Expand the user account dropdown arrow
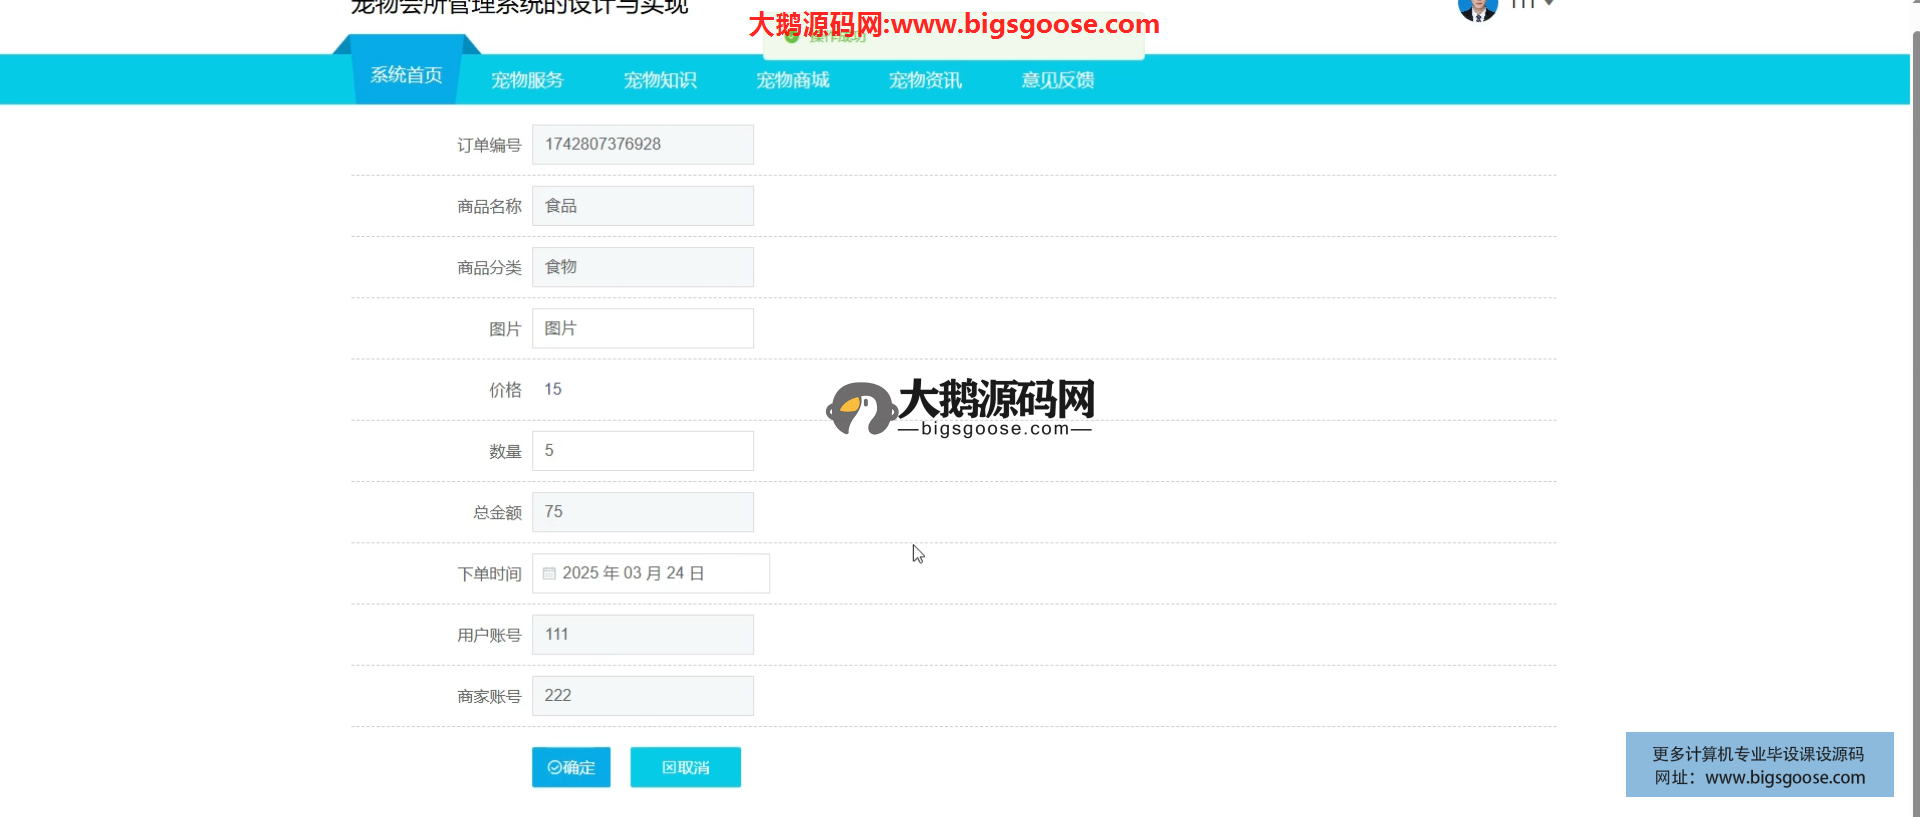 [1549, 4]
